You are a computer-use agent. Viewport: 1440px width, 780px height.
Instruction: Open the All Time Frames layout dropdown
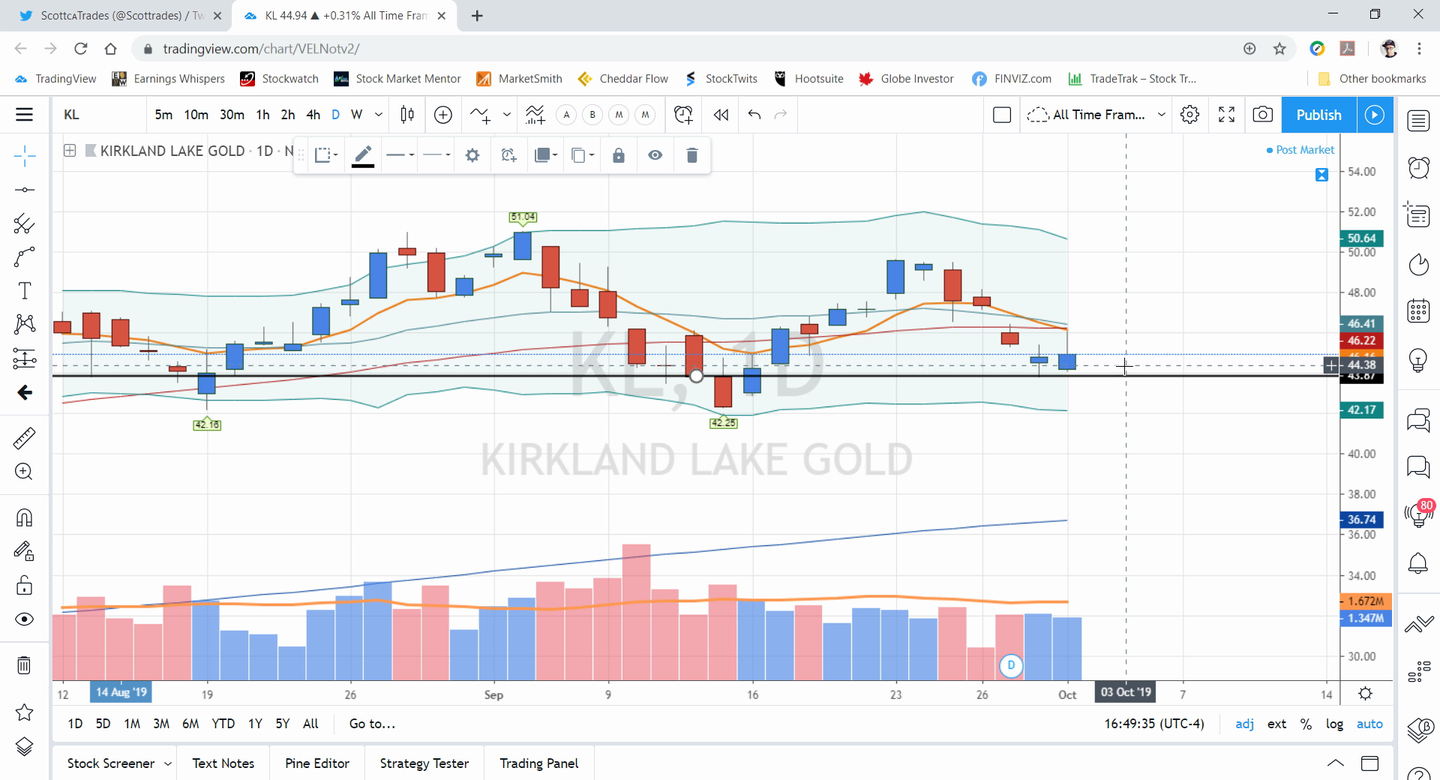1098,115
